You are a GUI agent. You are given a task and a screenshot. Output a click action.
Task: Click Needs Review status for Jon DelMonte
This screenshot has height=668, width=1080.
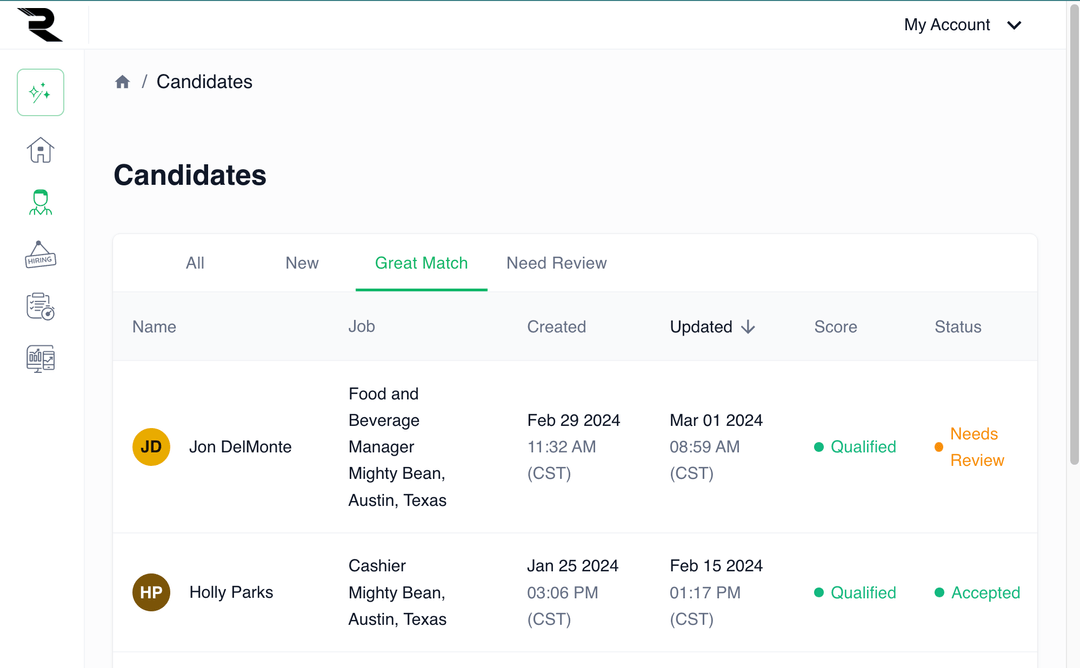975,447
